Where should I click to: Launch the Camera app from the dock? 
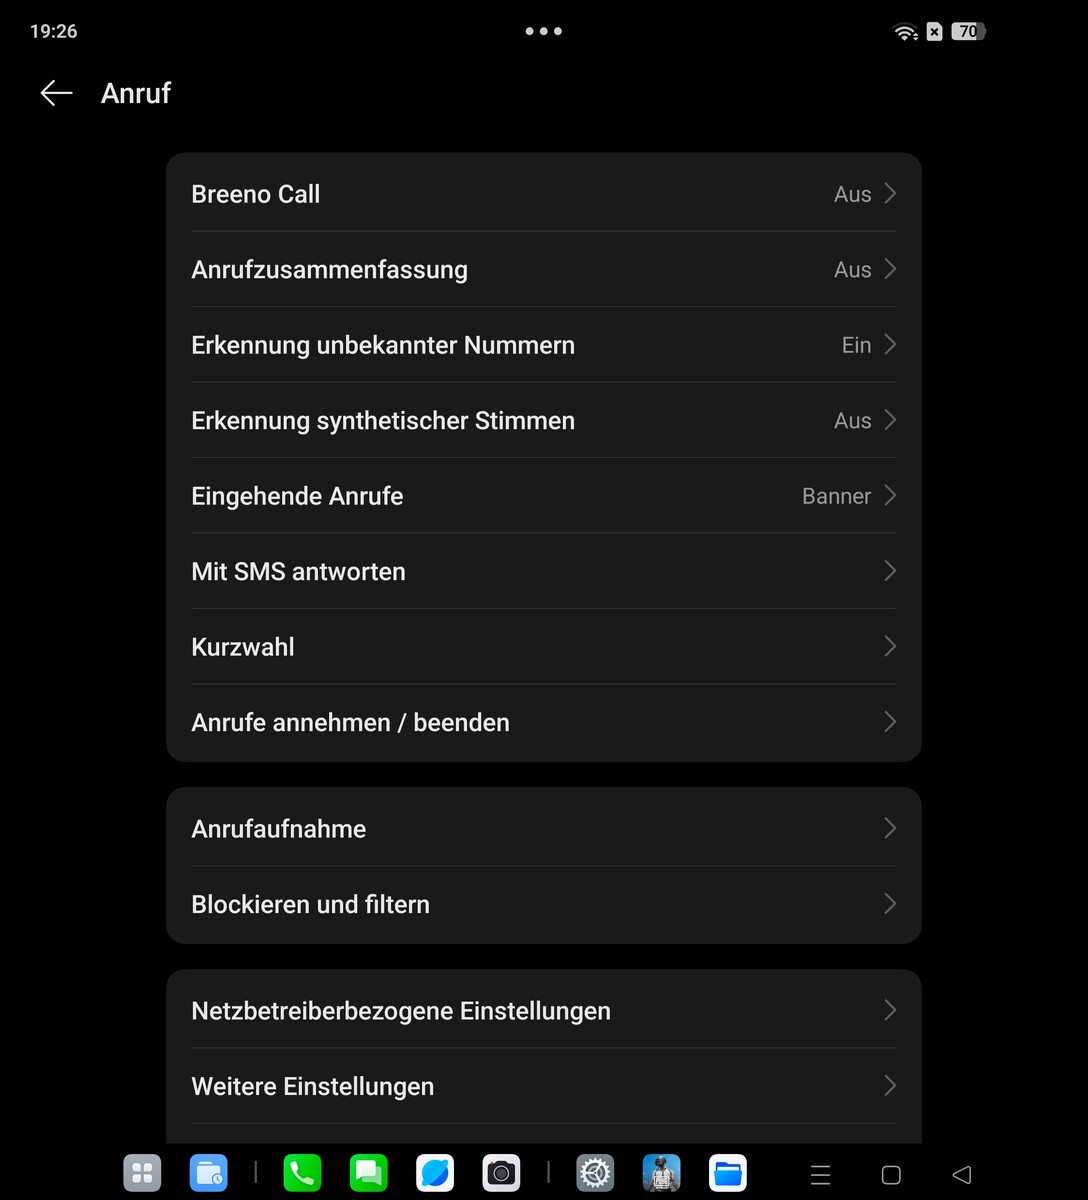coord(501,1173)
